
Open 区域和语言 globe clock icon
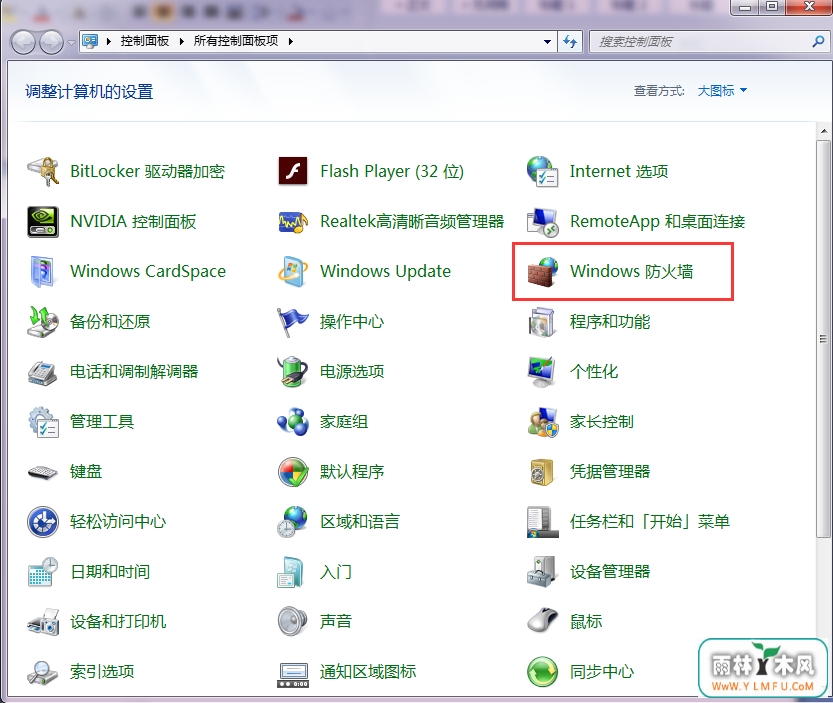pyautogui.click(x=293, y=522)
